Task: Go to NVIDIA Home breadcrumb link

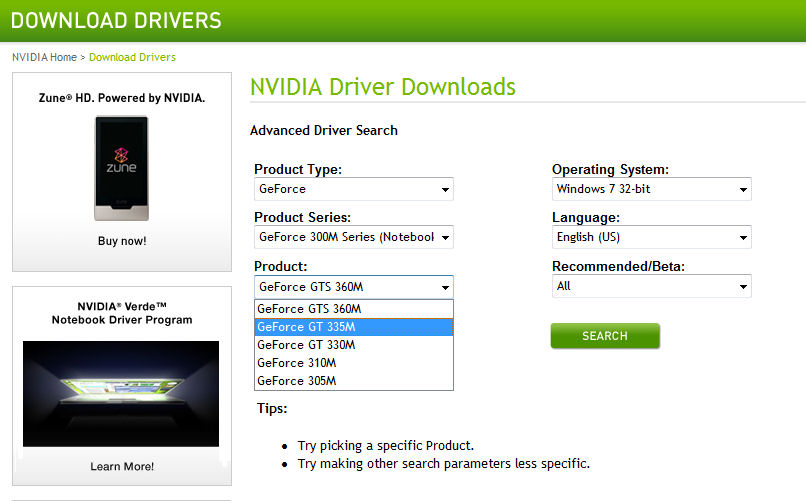Action: click(44, 57)
